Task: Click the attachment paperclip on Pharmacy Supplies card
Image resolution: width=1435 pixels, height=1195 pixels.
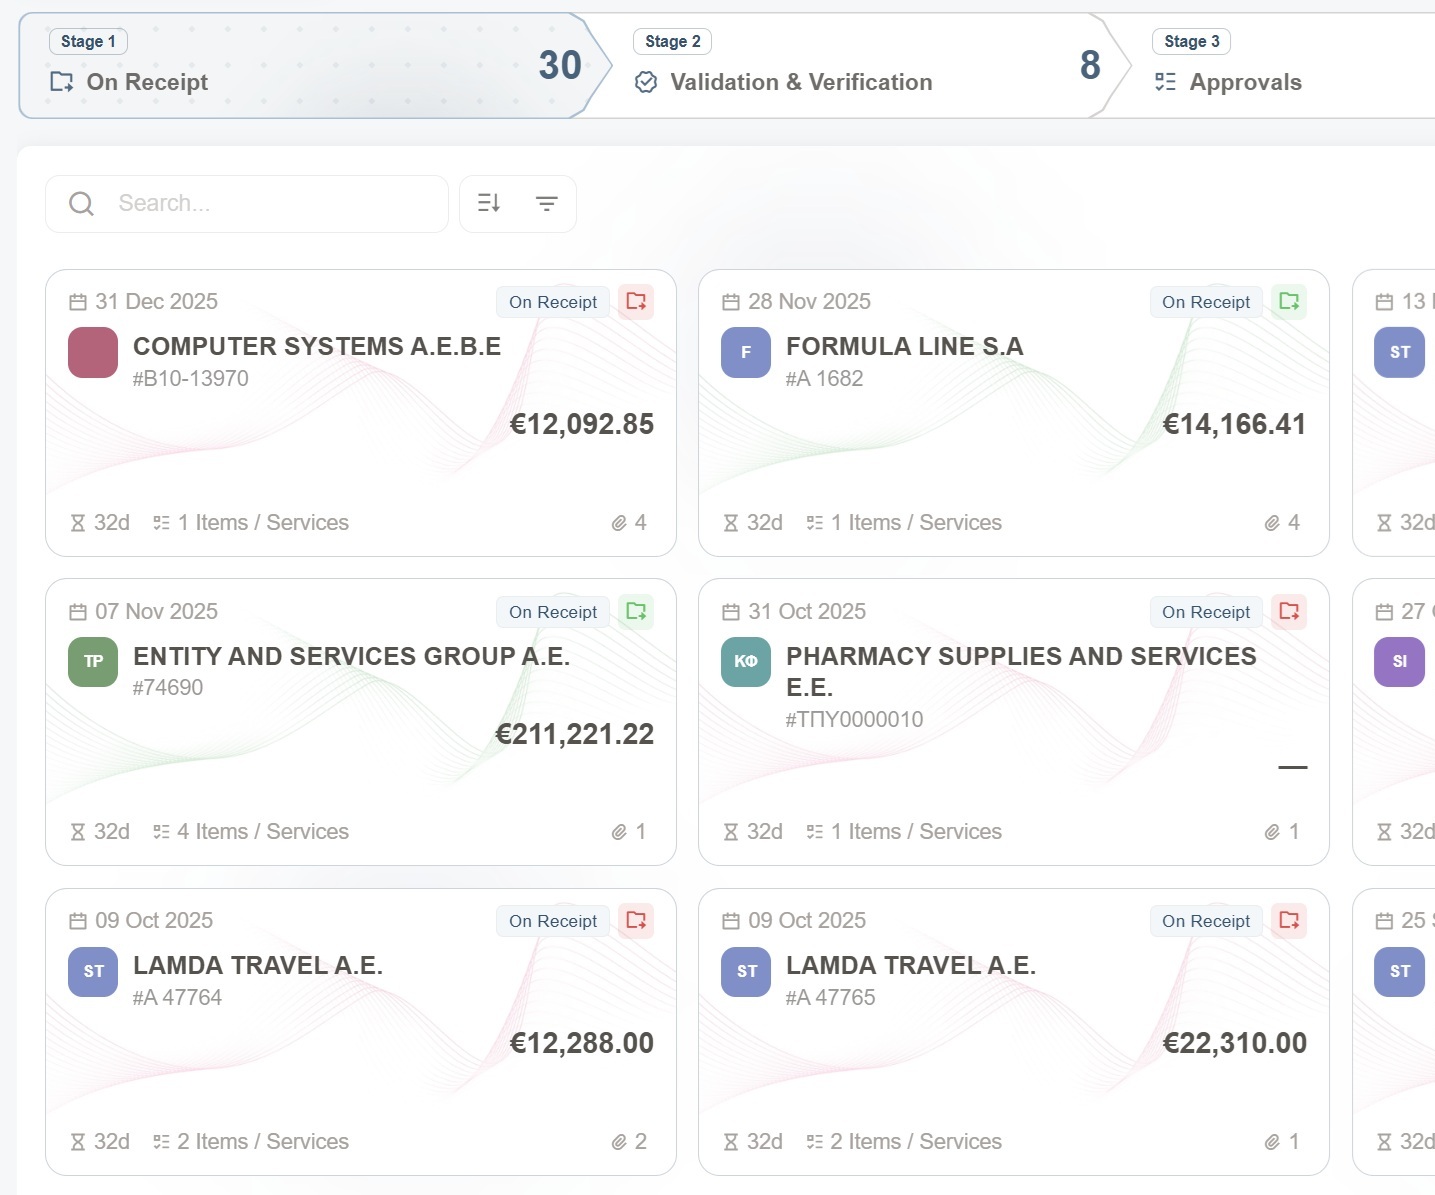Action: (1272, 832)
